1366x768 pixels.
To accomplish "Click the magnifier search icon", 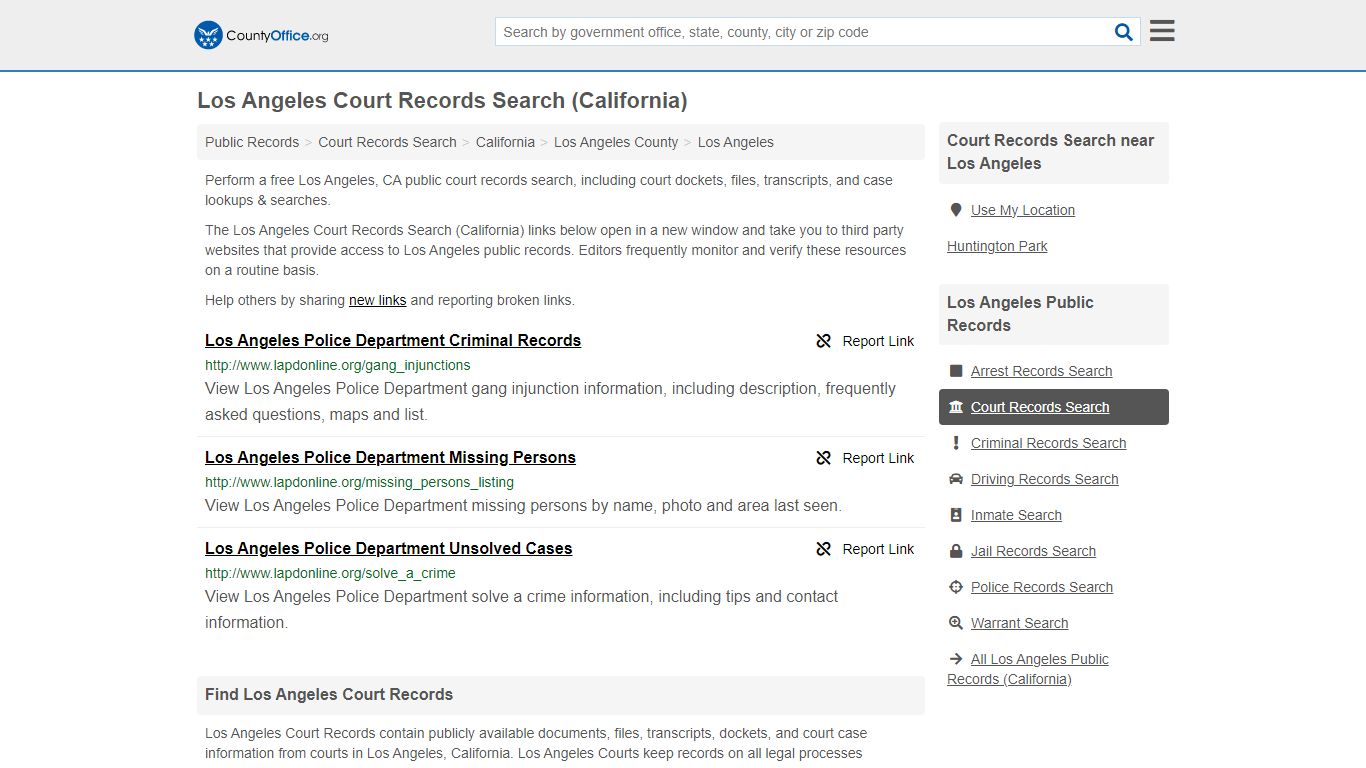I will coord(1124,32).
